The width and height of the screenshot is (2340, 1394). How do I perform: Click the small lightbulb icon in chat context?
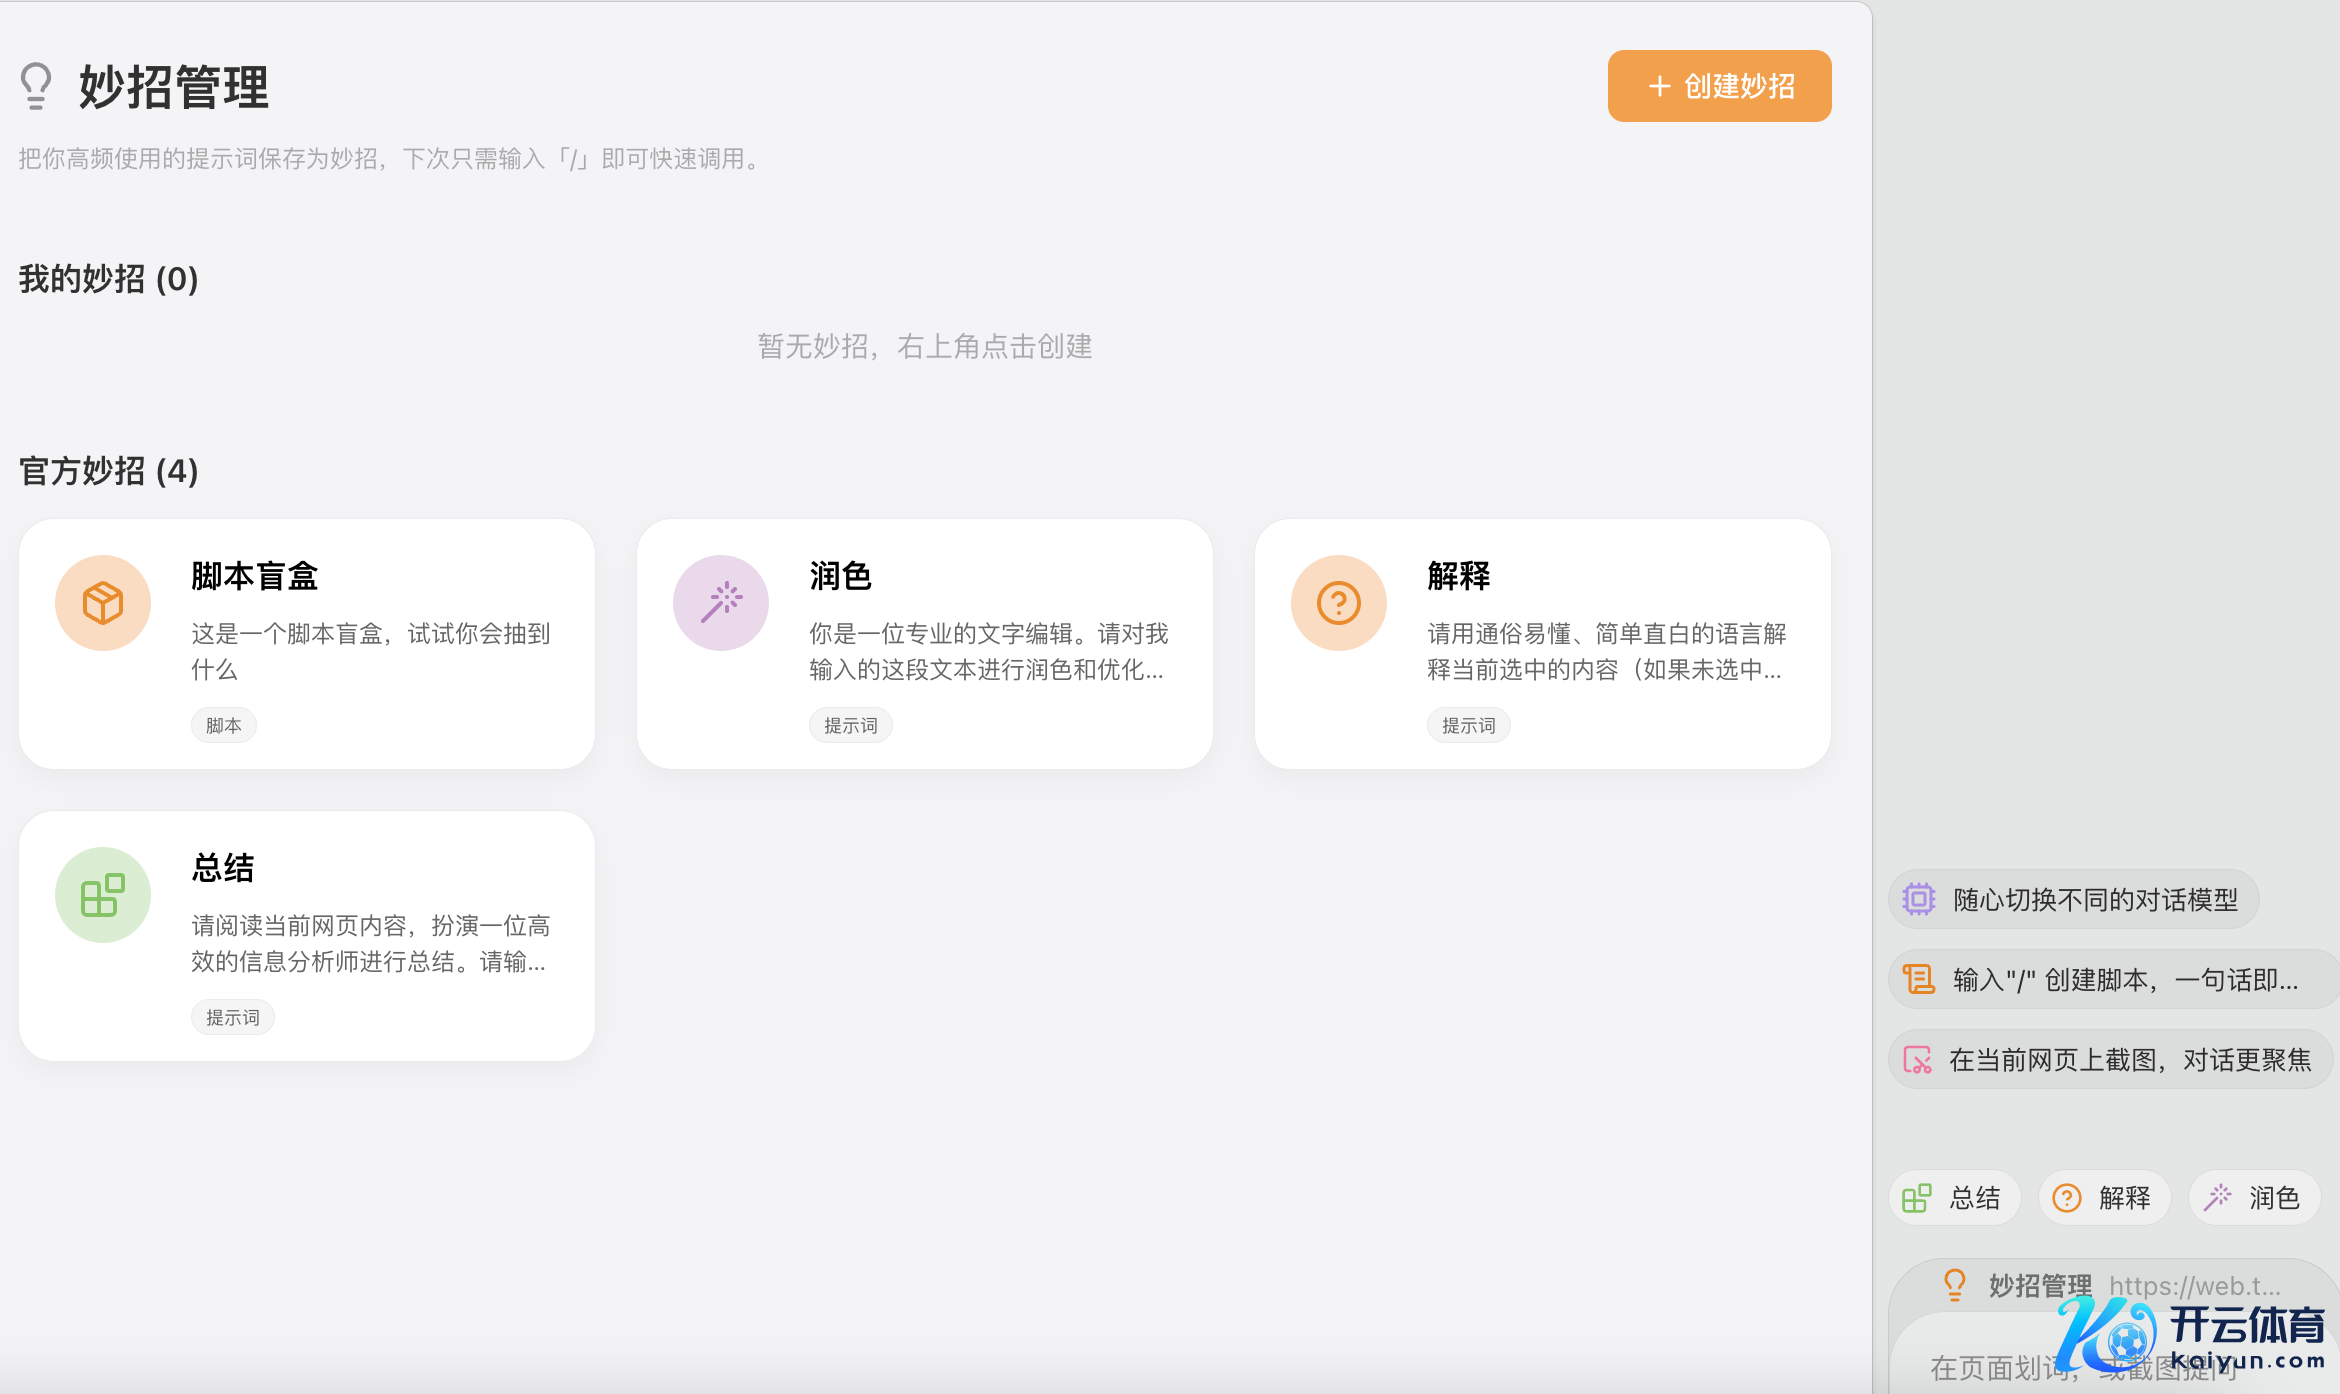pos(1954,1284)
